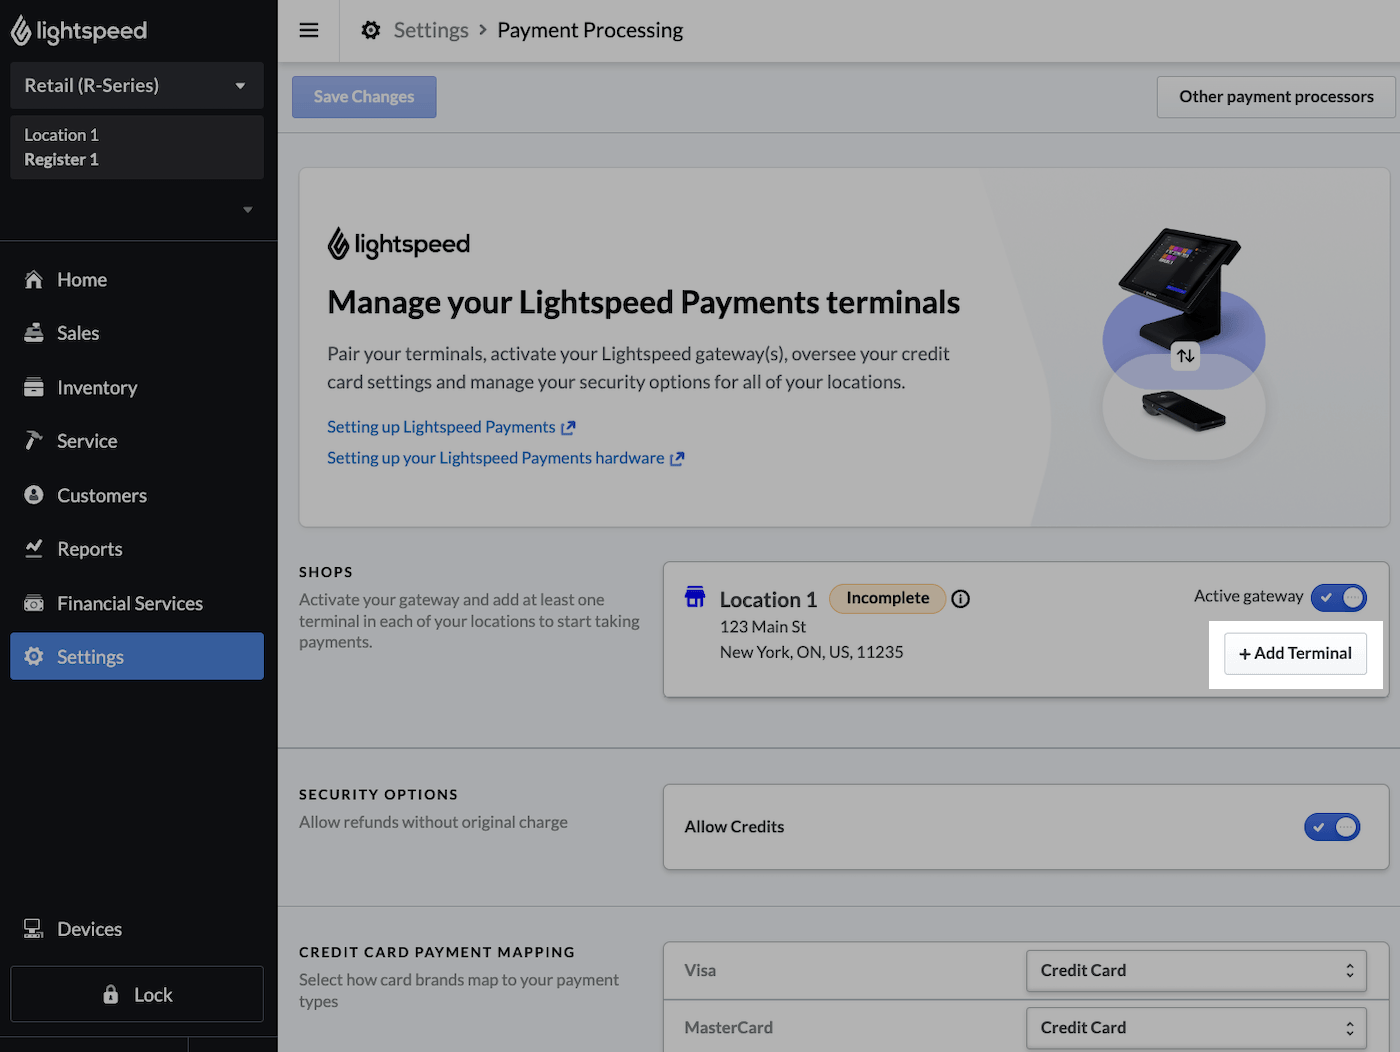Go to Inventory in the sidebar

137,387
